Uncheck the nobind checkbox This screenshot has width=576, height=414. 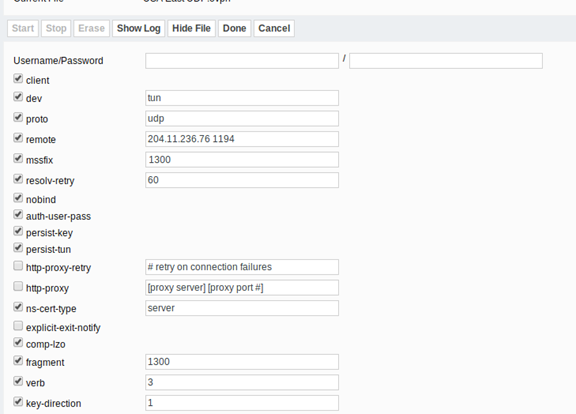click(x=18, y=198)
